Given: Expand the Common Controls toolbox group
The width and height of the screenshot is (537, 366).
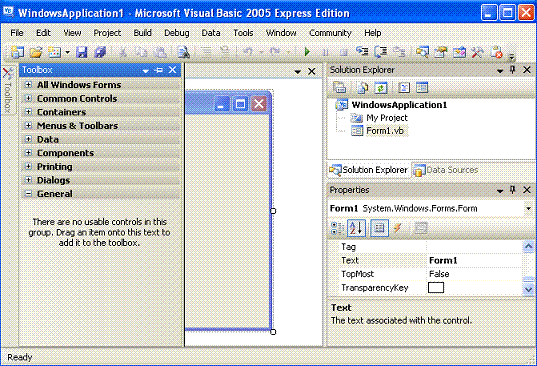Looking at the screenshot, I should [29, 99].
